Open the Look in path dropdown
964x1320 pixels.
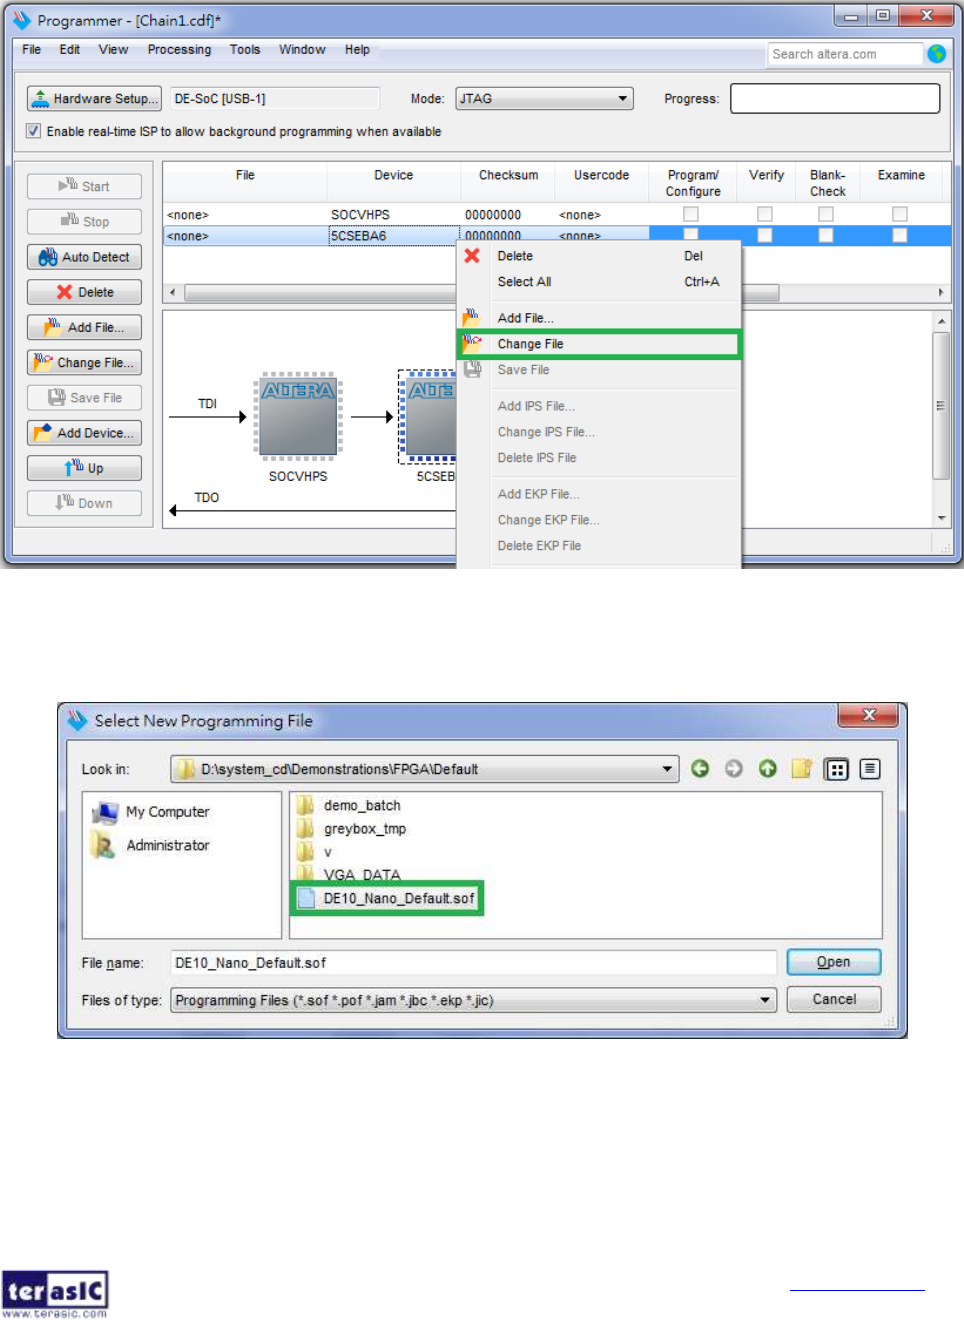[667, 769]
